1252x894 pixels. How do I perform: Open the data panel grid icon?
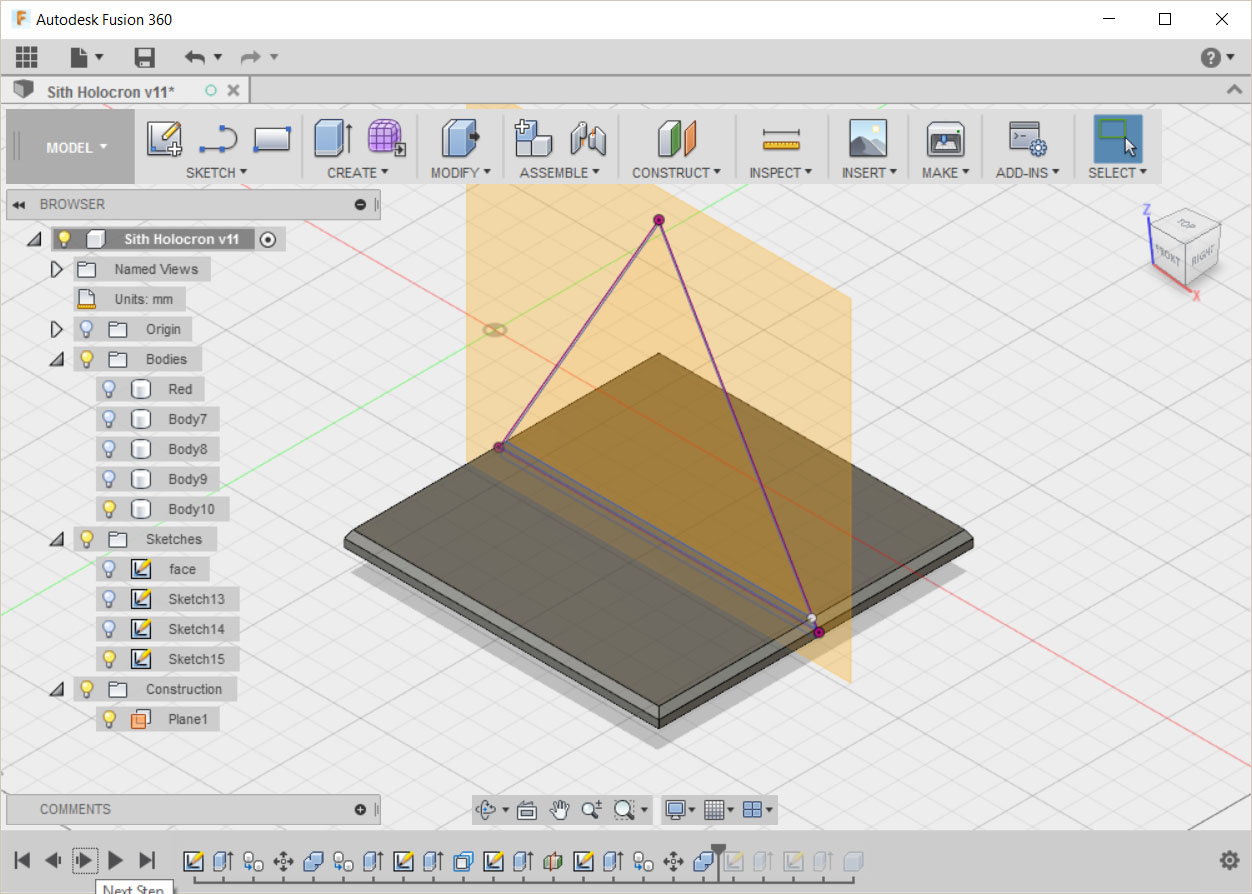[x=27, y=57]
